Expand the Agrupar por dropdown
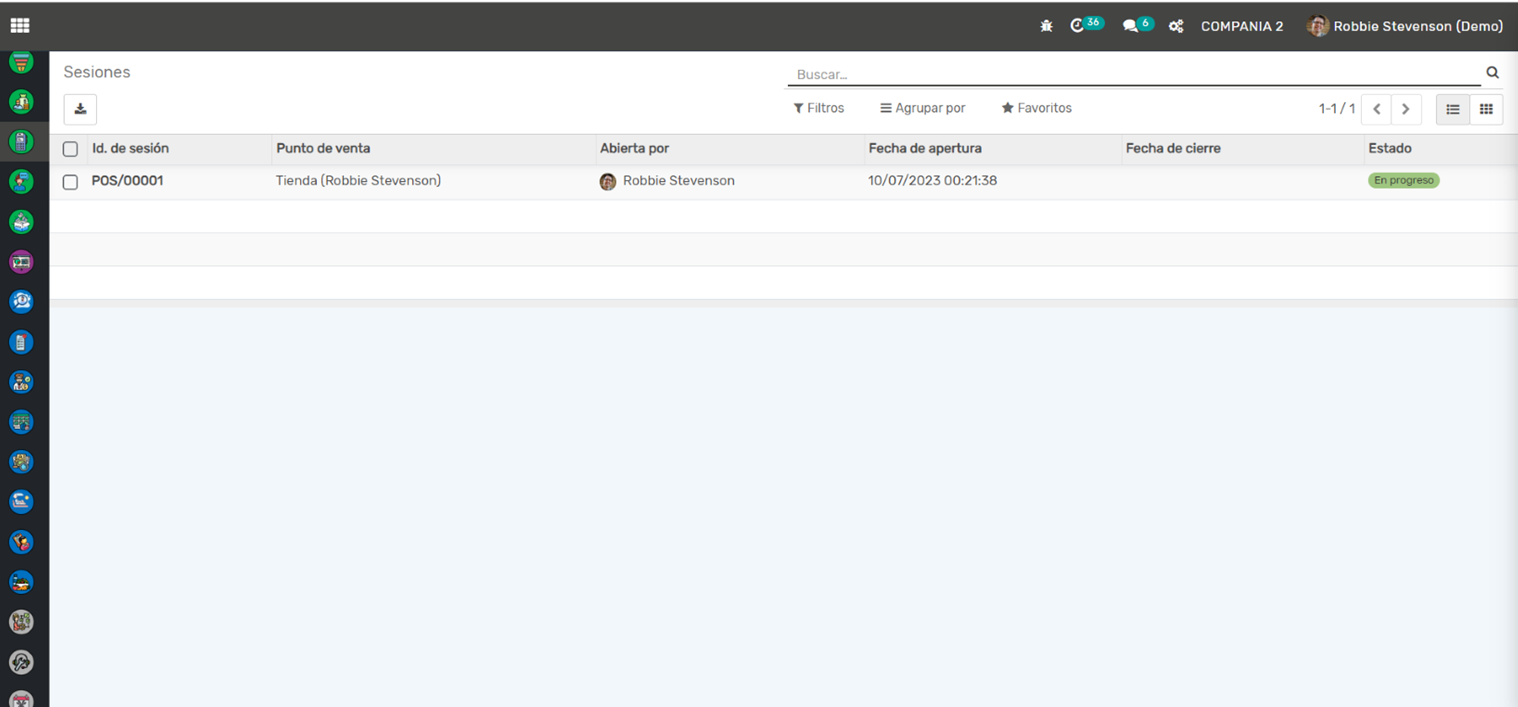The width and height of the screenshot is (1518, 707). [922, 108]
